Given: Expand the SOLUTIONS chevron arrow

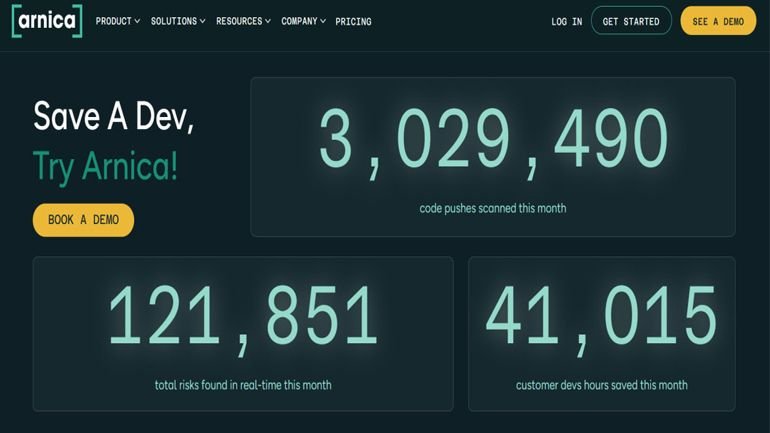Looking at the screenshot, I should click(202, 21).
